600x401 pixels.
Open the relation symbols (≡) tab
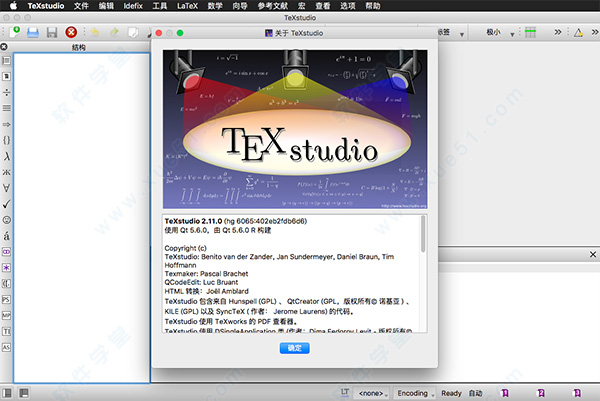[7, 108]
